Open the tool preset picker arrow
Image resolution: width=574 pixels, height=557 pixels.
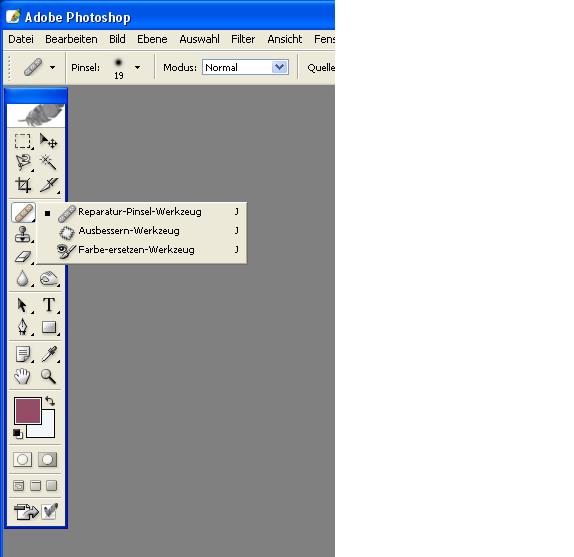52,67
